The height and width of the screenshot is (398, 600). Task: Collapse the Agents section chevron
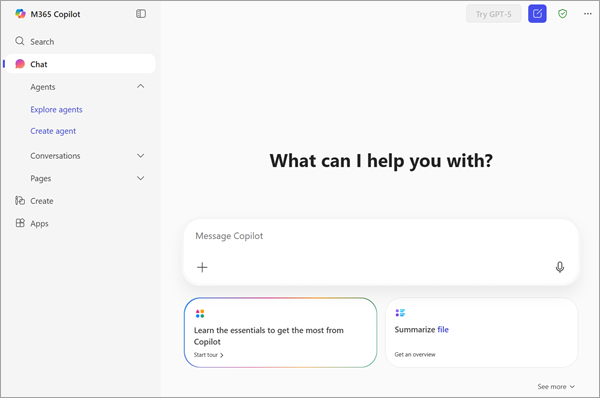pos(141,86)
